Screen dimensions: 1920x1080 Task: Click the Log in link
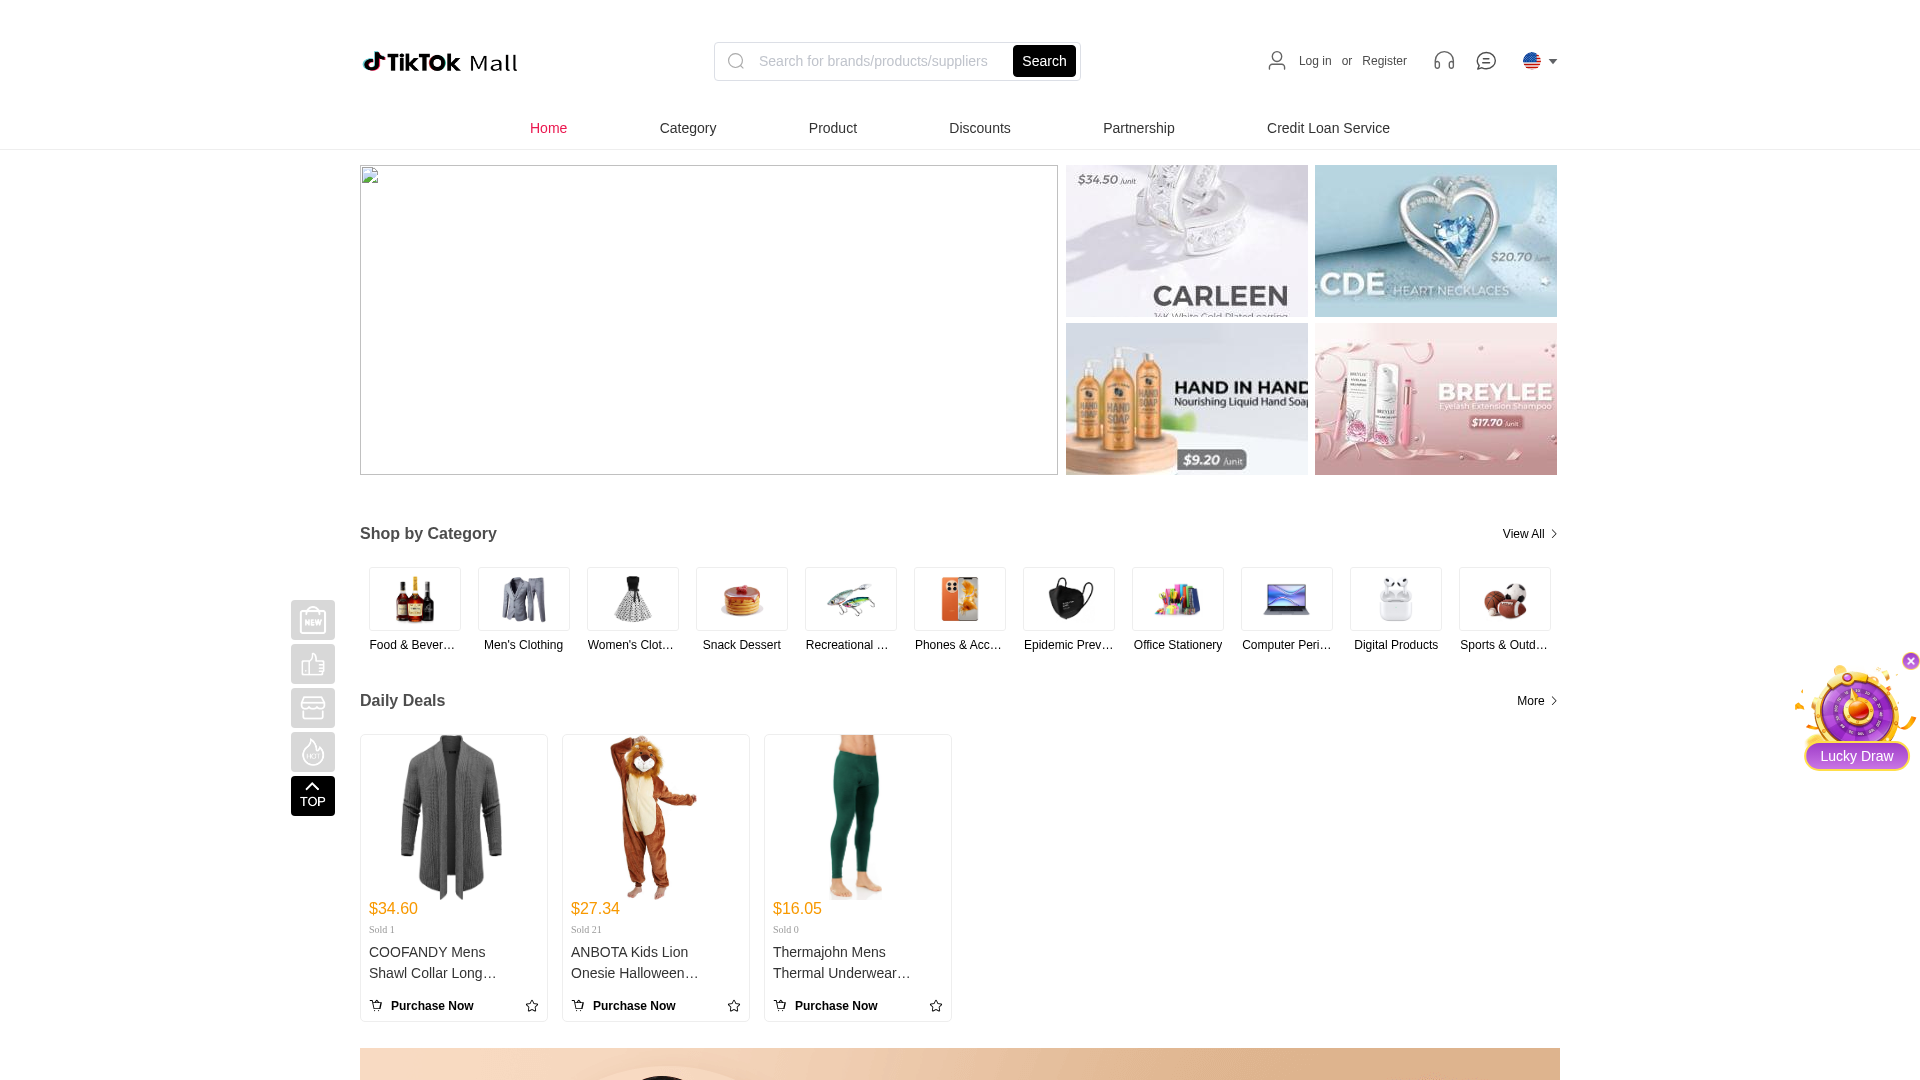coord(1315,61)
